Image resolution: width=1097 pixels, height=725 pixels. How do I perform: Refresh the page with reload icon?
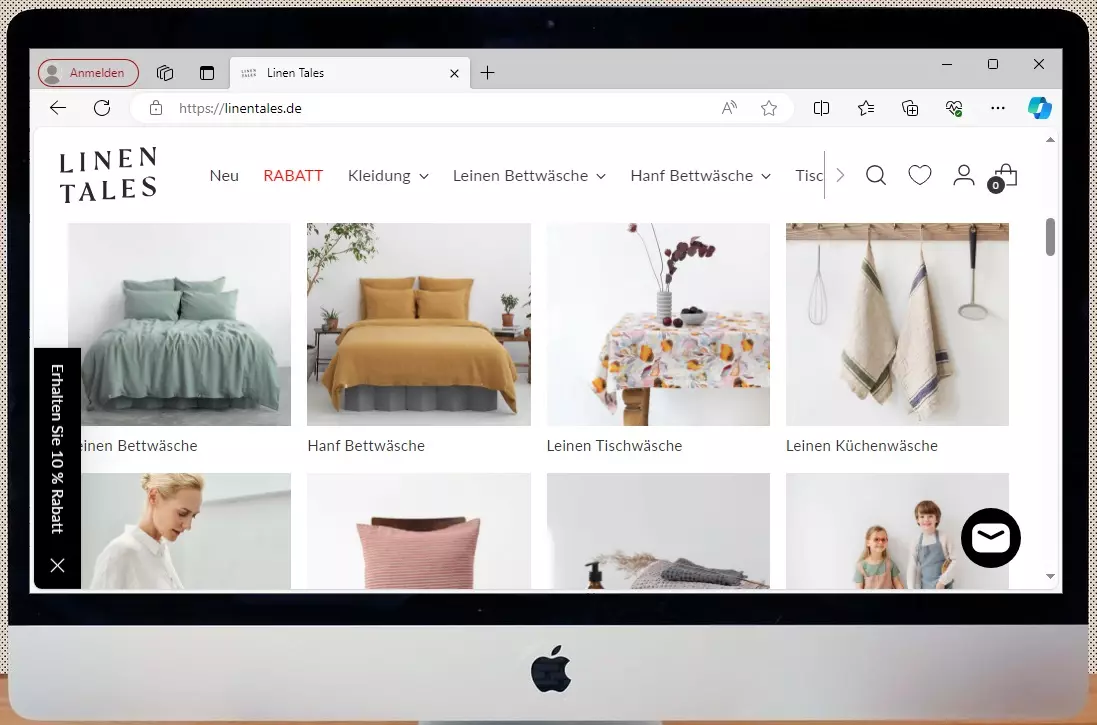pyautogui.click(x=102, y=108)
